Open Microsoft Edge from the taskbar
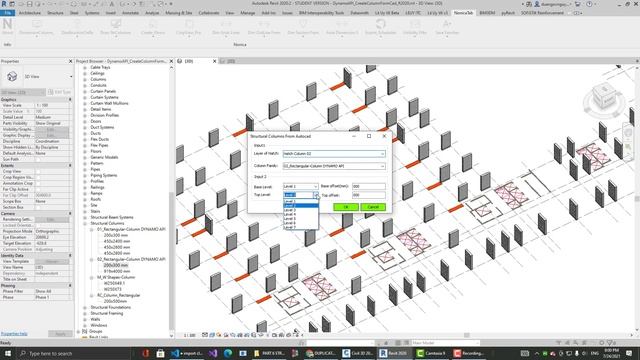This screenshot has height=360, width=640. [x=228, y=353]
